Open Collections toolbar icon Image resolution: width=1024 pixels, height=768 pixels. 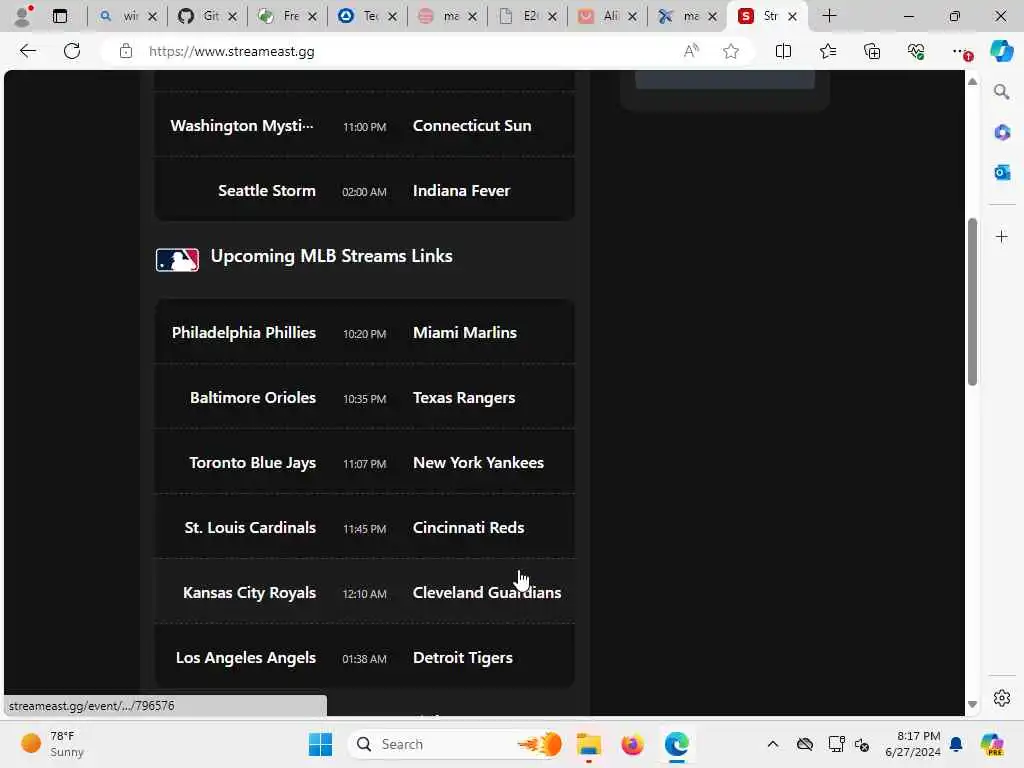[872, 51]
